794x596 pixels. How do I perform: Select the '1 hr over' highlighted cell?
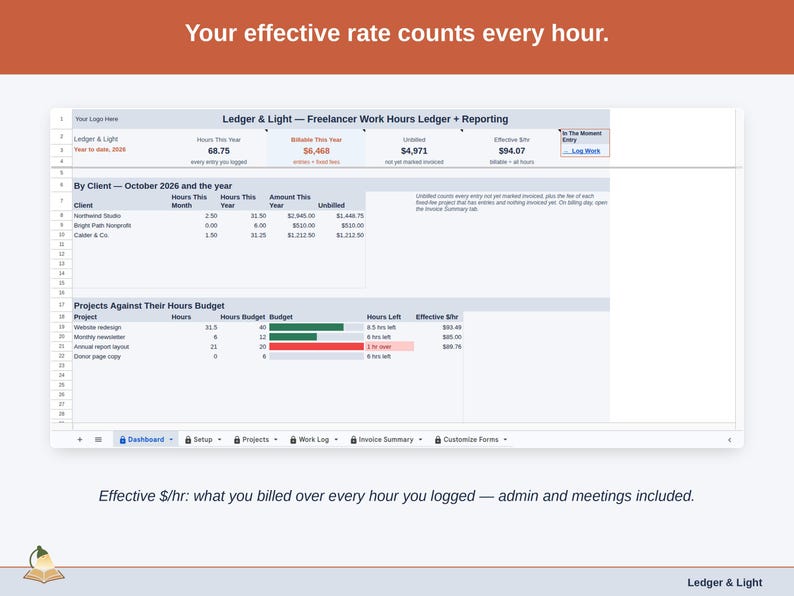click(389, 346)
